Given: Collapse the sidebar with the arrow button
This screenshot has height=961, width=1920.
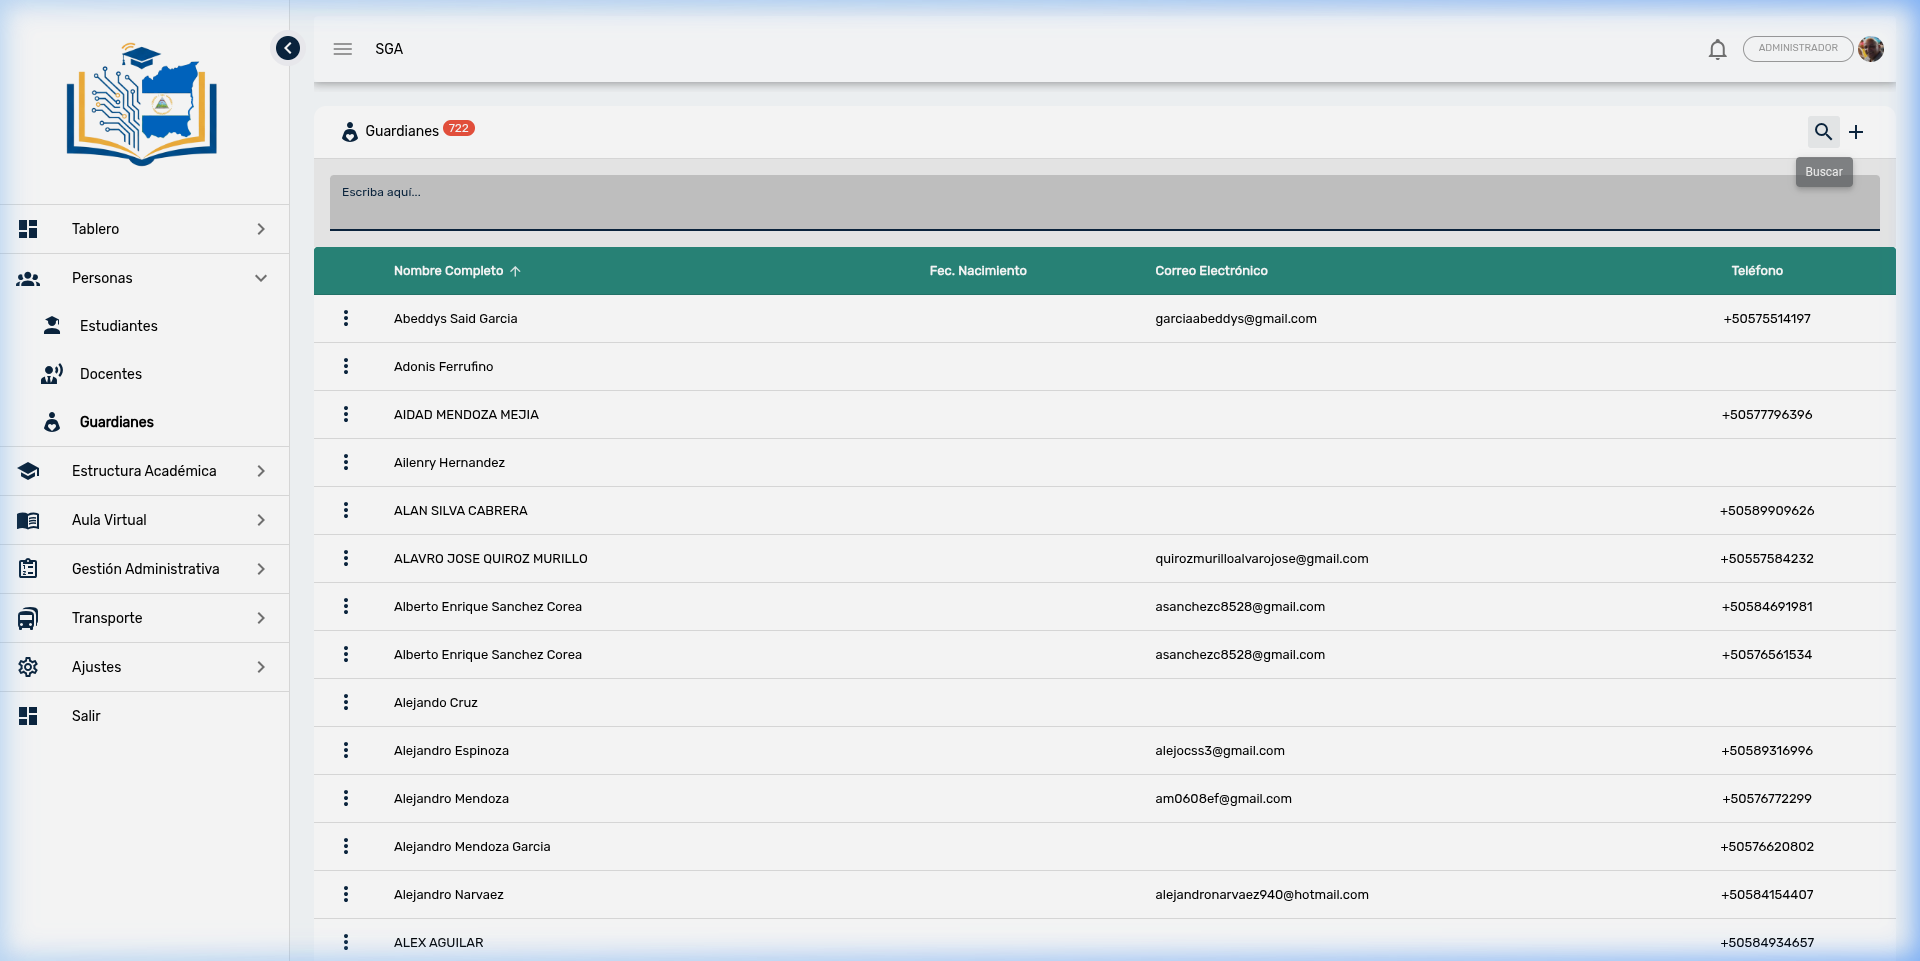Looking at the screenshot, I should click(288, 48).
